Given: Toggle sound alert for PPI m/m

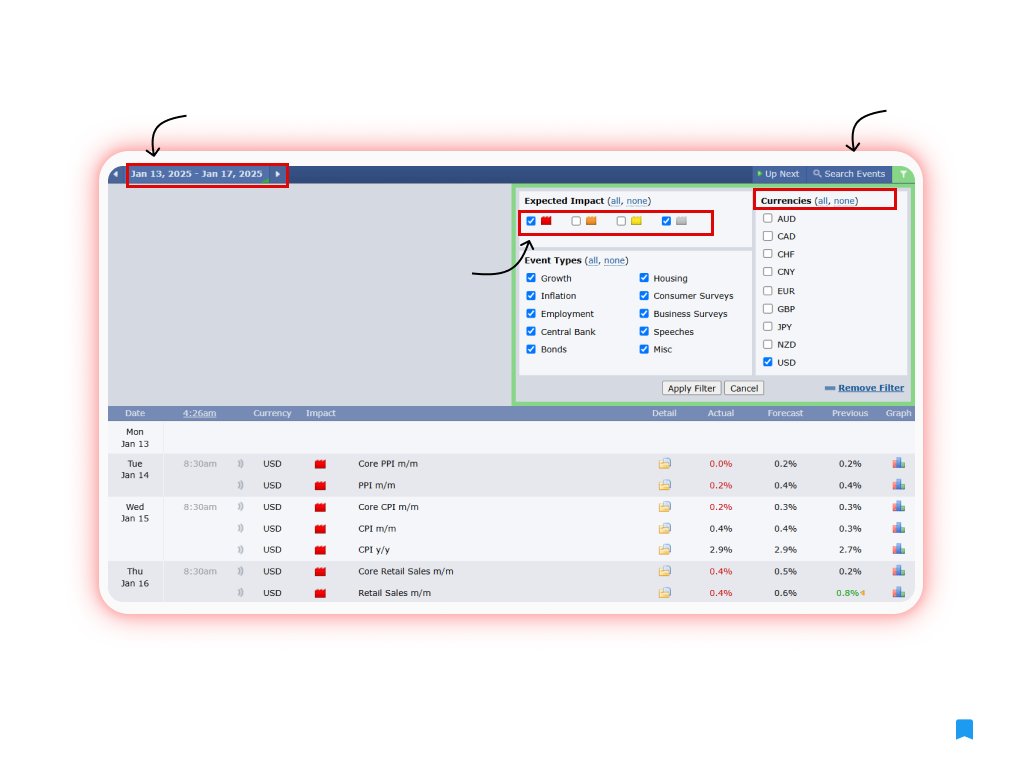Looking at the screenshot, I should click(x=240, y=485).
